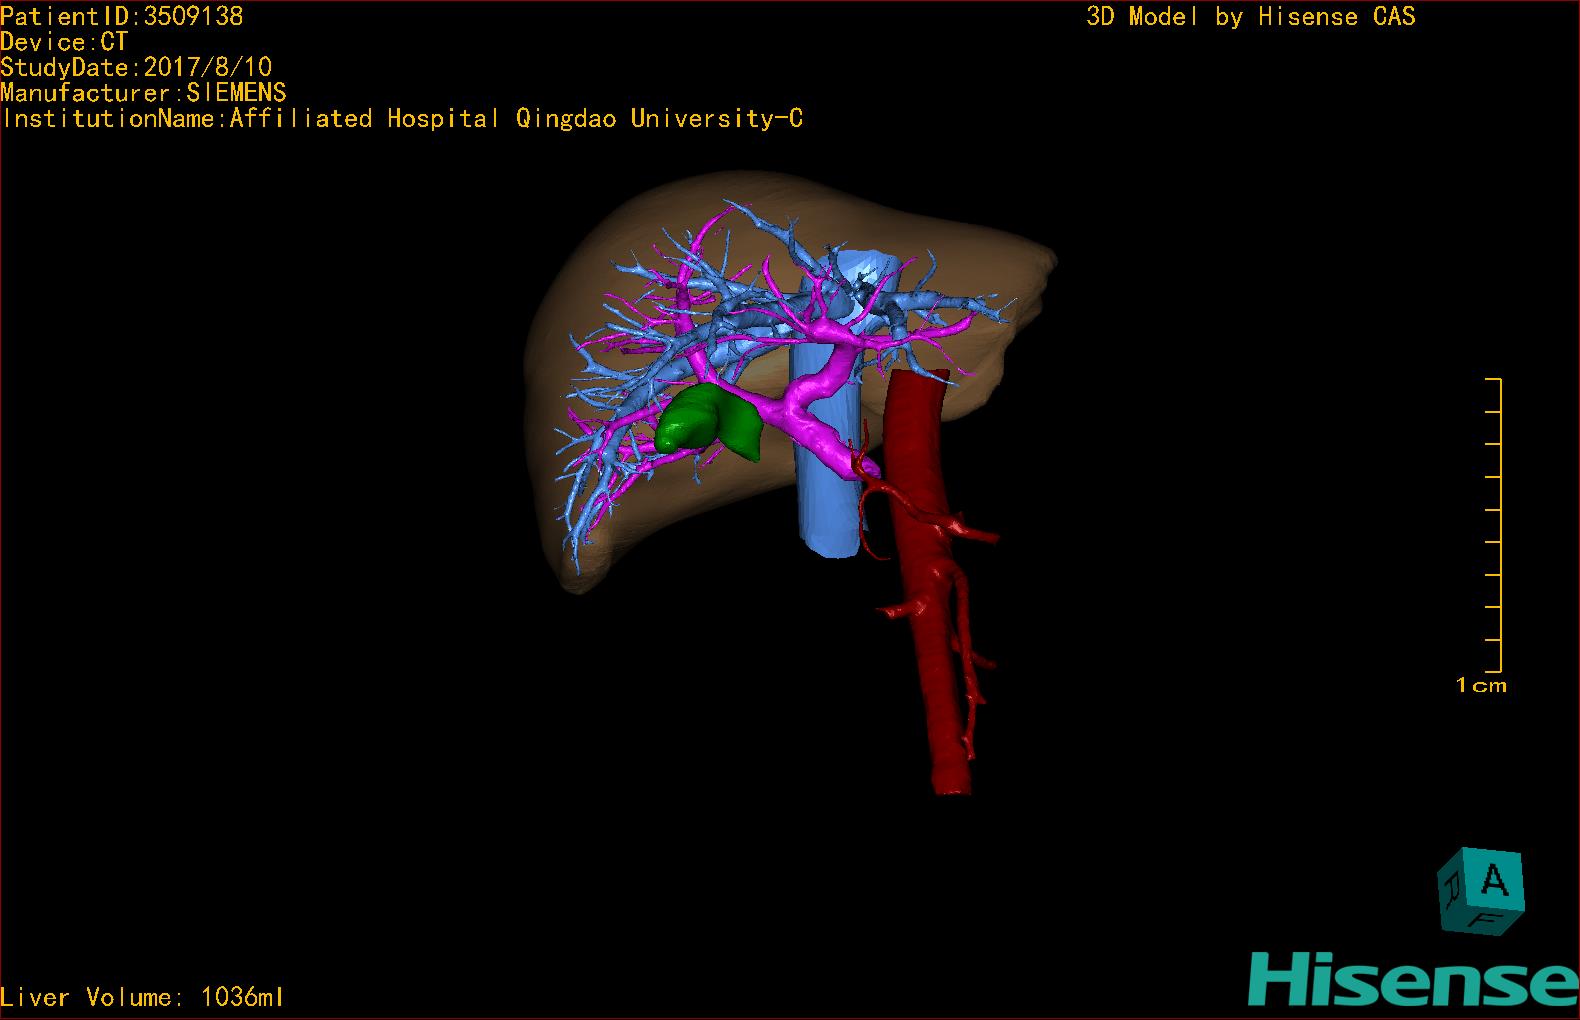
Task: Select the green gallbladder model
Action: [706, 424]
